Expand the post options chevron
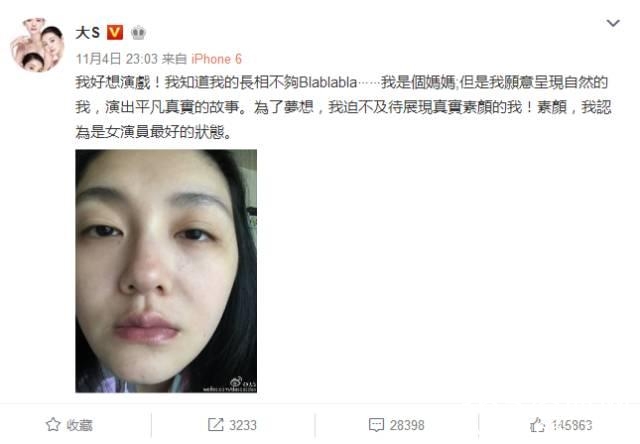Screen dimensions: 640x444 (x=613, y=23)
